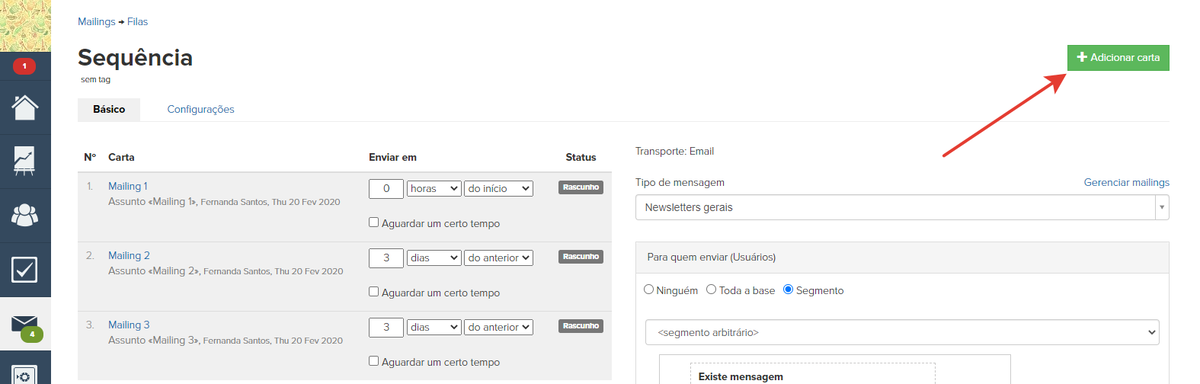Select the Básico tab
1200x384 pixels.
[109, 109]
